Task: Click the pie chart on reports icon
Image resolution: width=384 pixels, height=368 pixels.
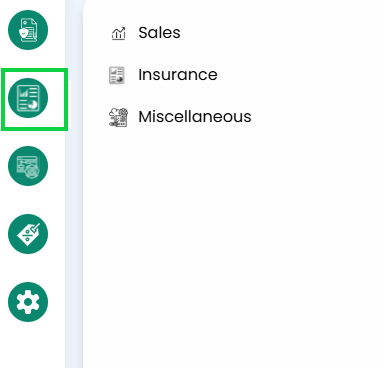Action: coord(33,104)
